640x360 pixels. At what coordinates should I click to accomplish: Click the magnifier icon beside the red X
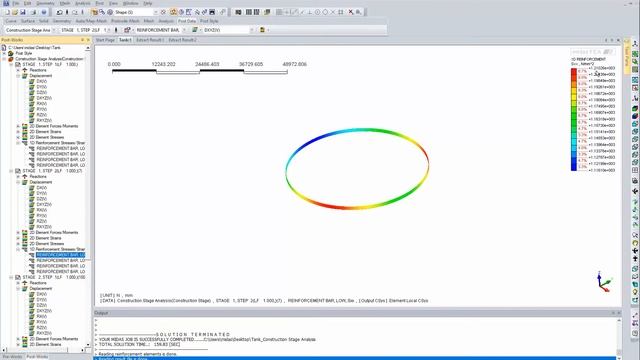(358, 12)
